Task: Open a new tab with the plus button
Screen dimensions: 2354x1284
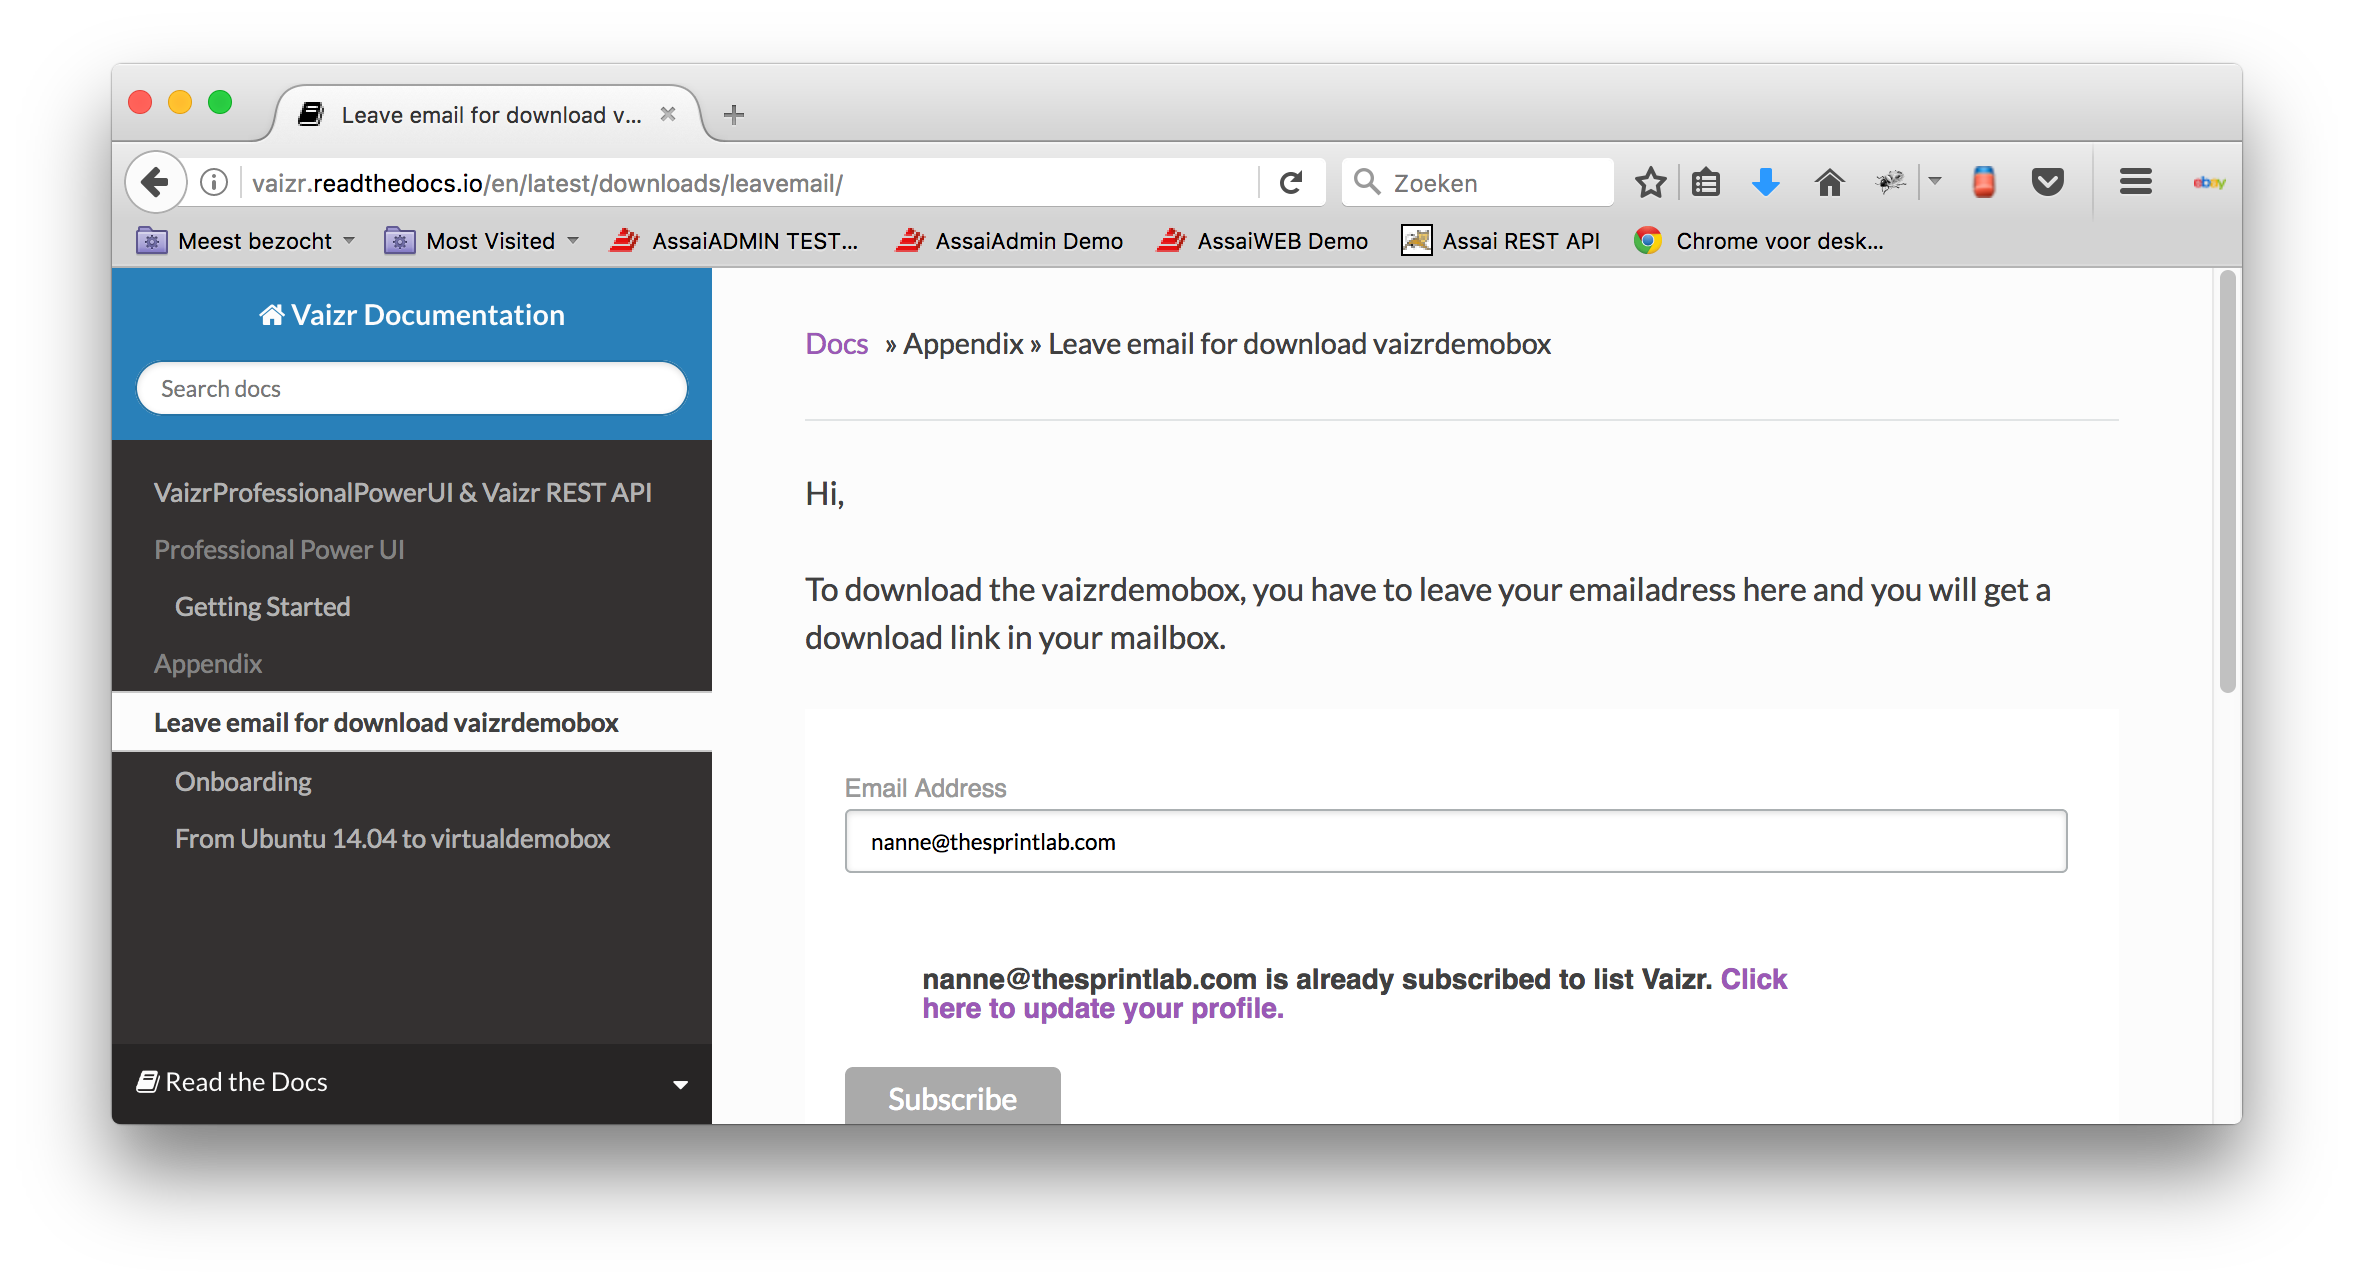Action: [x=734, y=115]
